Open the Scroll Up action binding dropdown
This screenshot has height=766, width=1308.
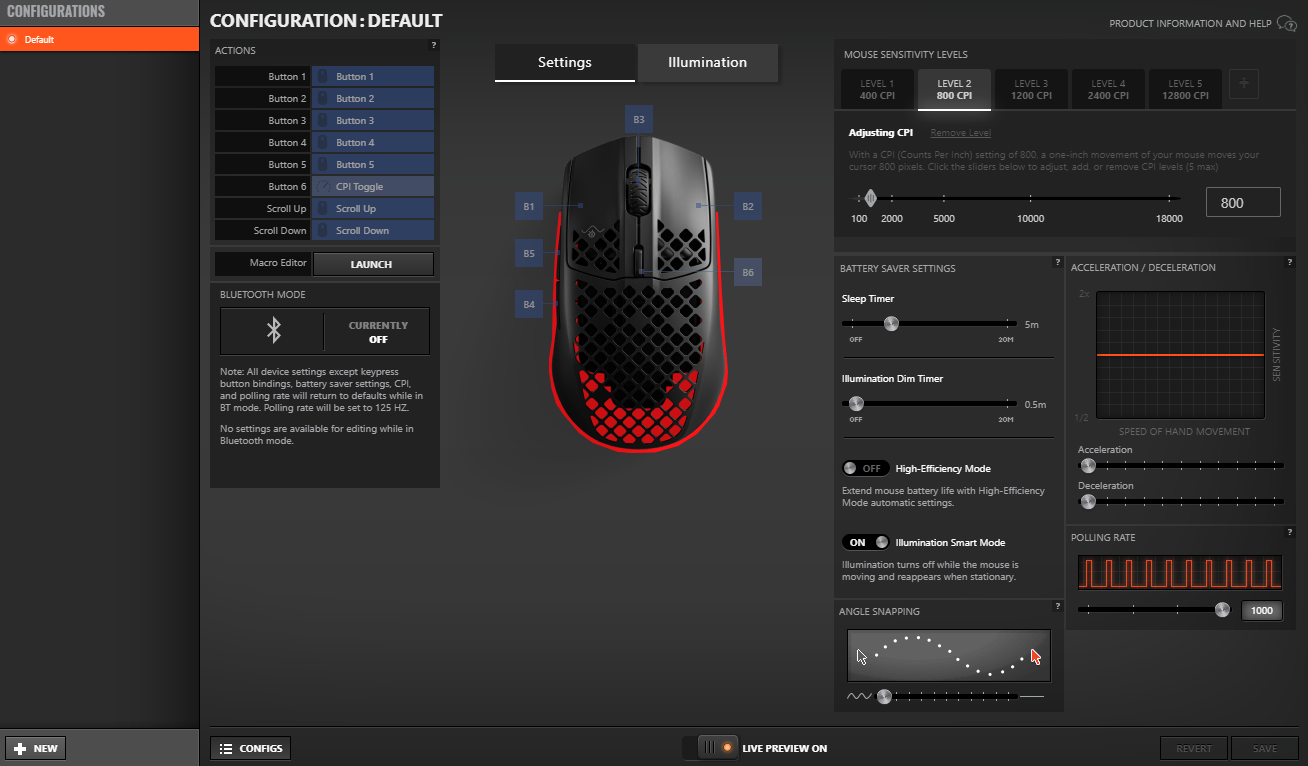tap(373, 209)
